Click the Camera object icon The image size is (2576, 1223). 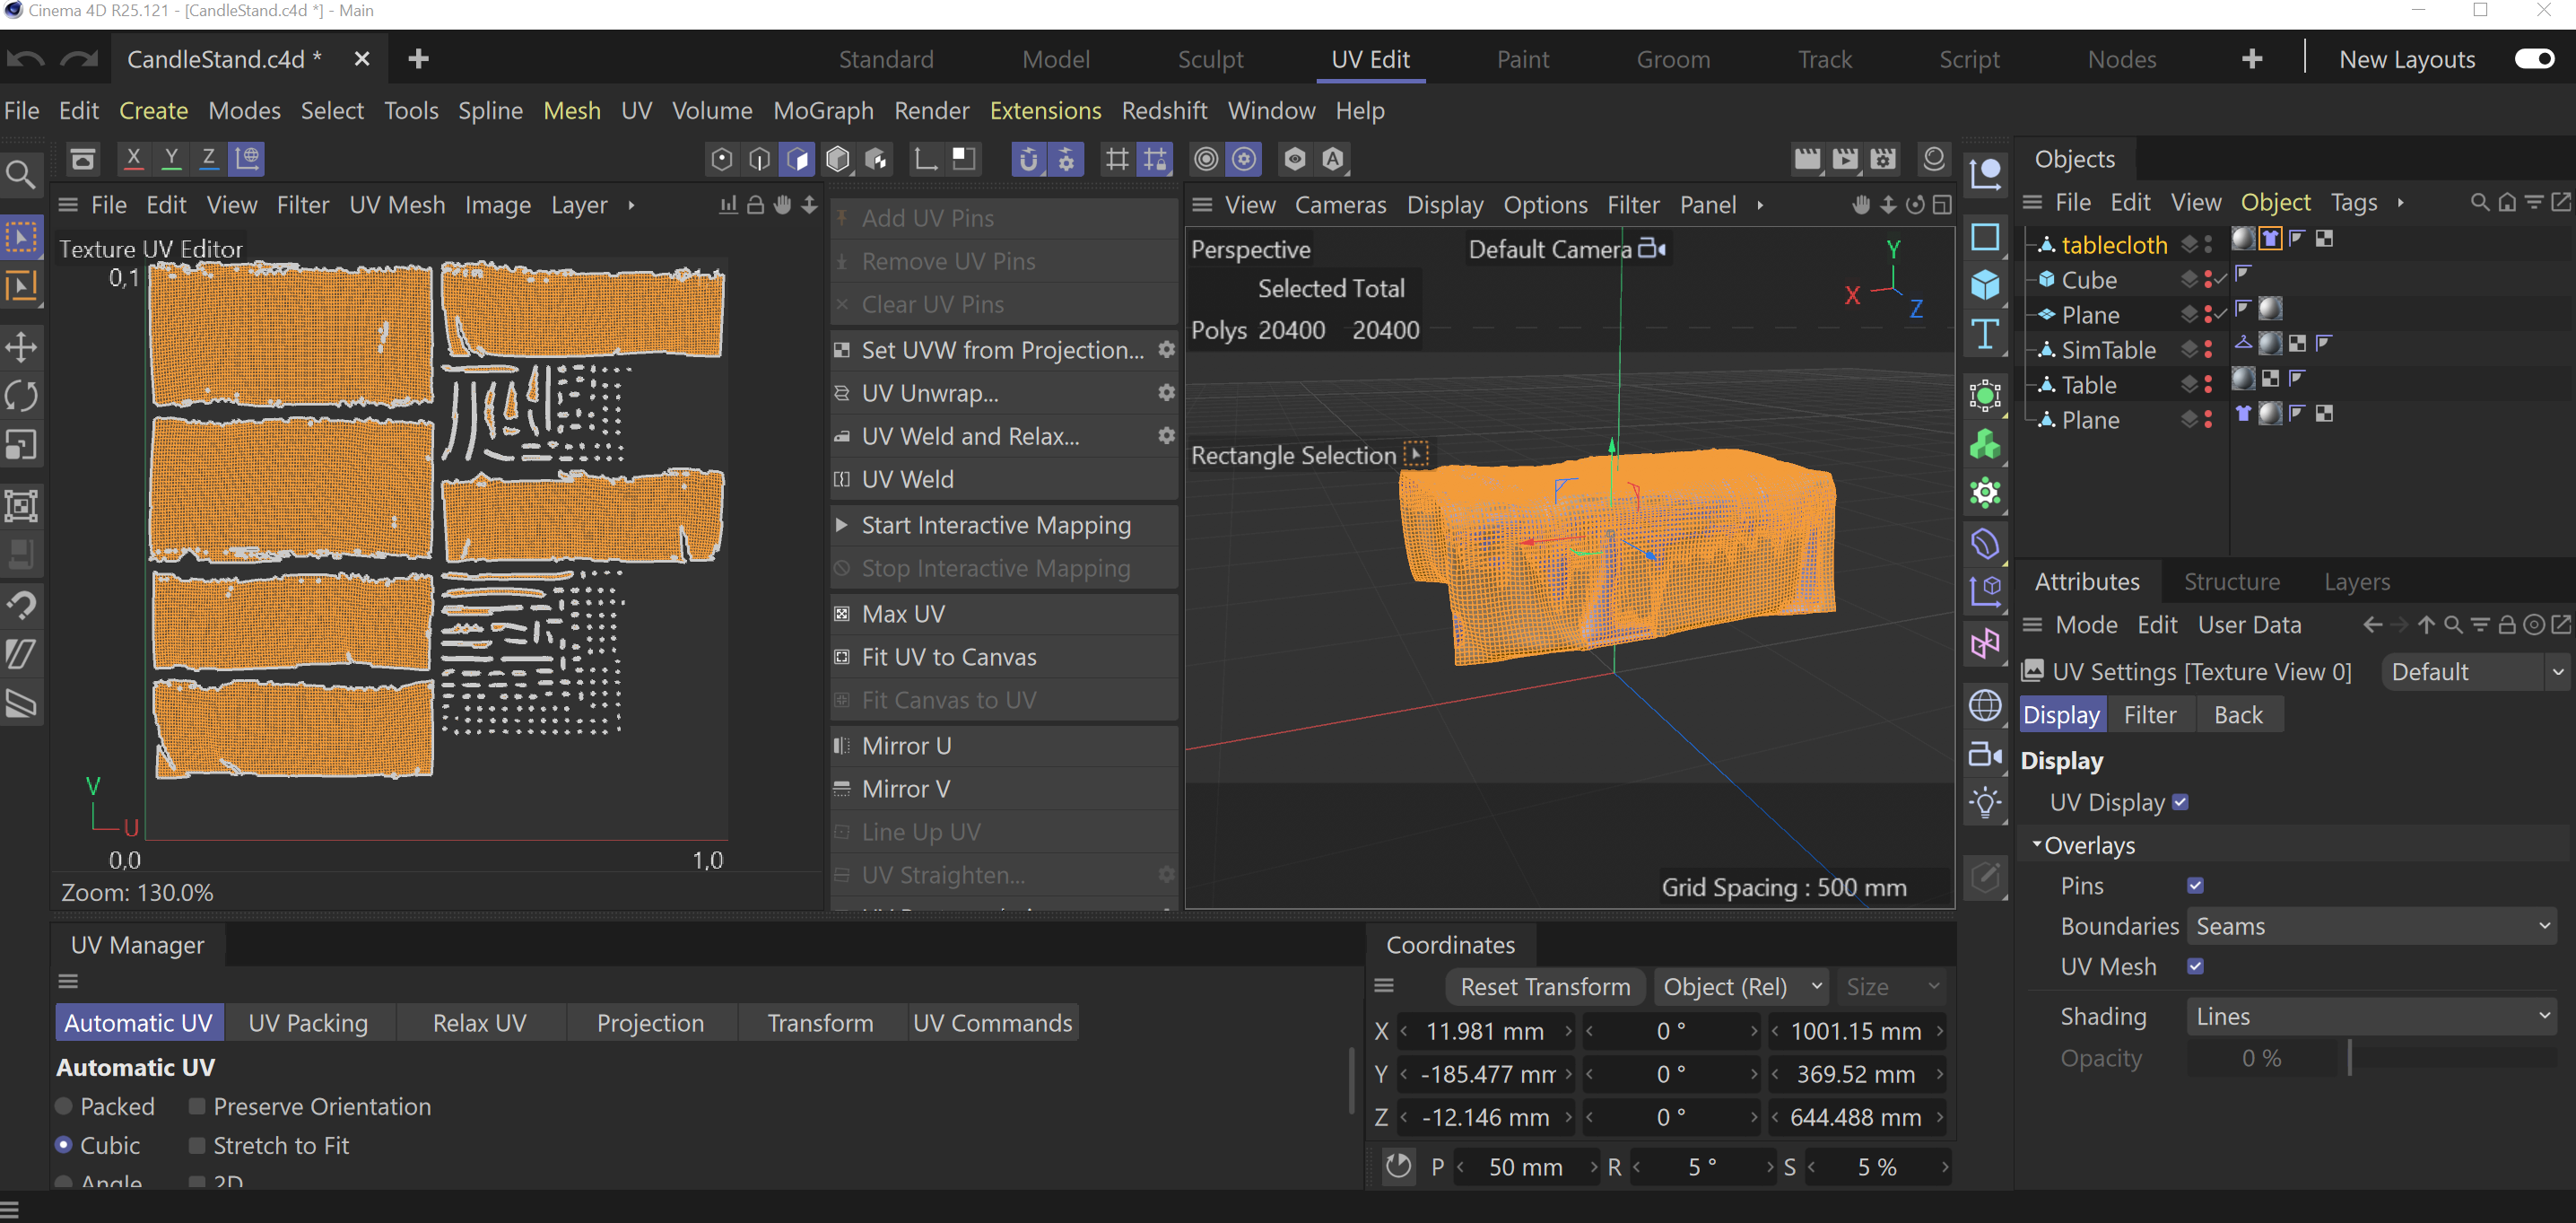pyautogui.click(x=1985, y=754)
